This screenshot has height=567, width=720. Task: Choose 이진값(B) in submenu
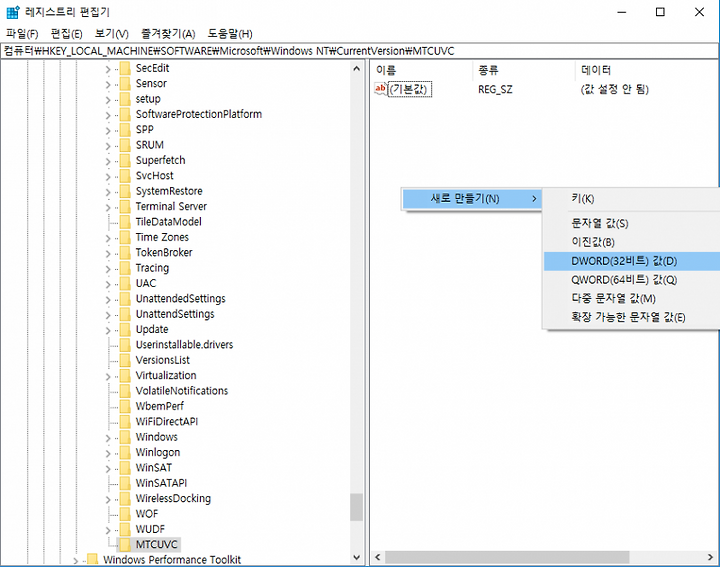pos(631,242)
